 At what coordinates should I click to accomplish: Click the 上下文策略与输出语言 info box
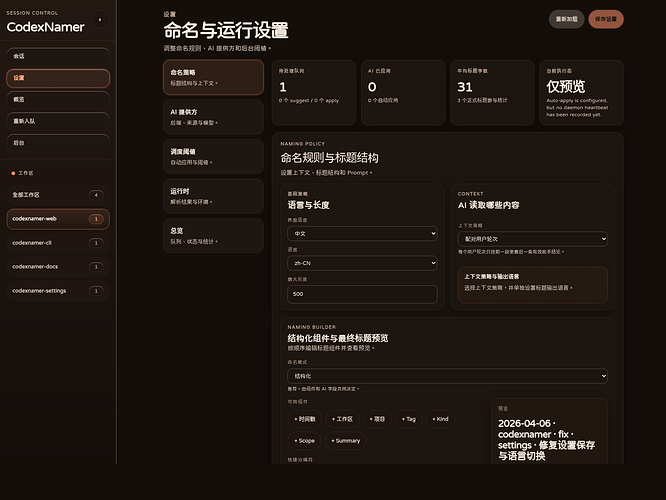pos(533,285)
